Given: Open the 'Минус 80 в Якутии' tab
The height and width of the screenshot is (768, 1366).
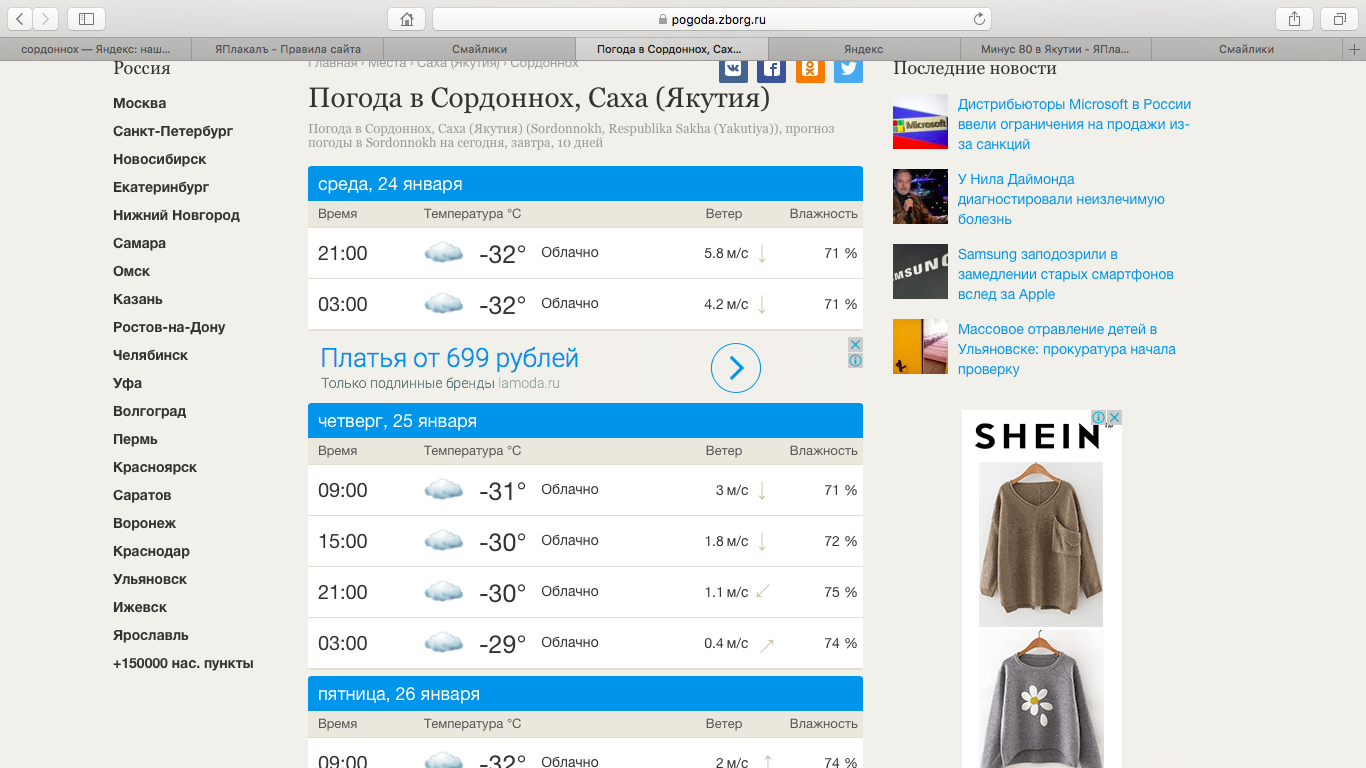Looking at the screenshot, I should pos(1055,49).
